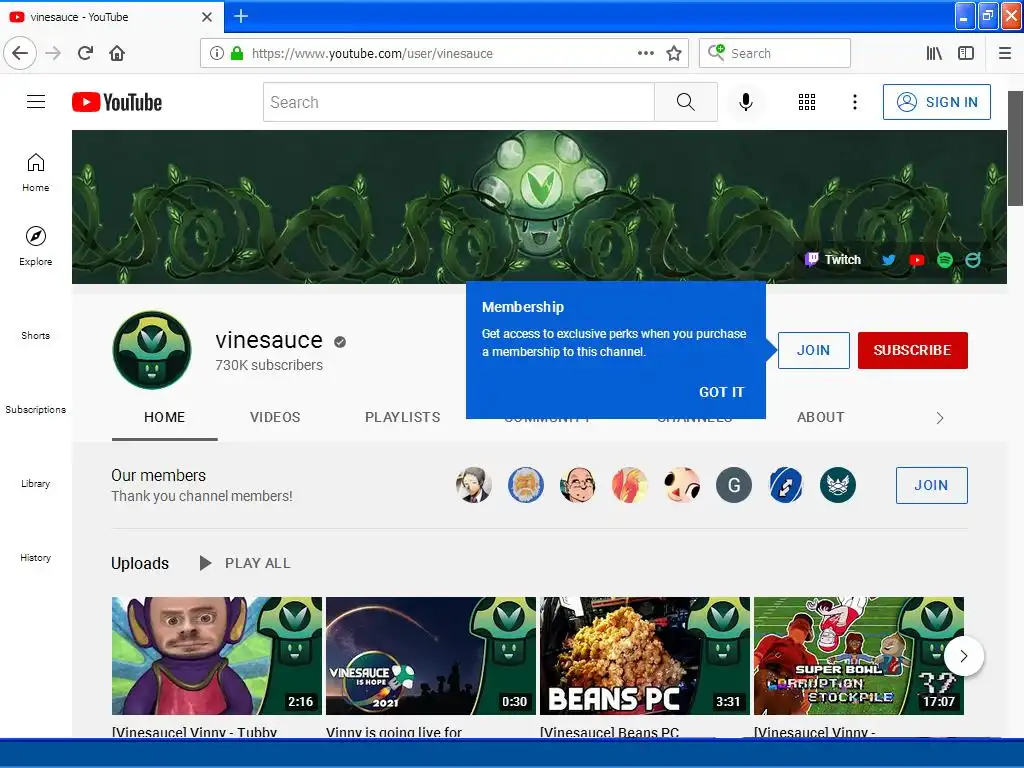Open the YouTube icon link on banner
This screenshot has height=768, width=1024.
[916, 260]
